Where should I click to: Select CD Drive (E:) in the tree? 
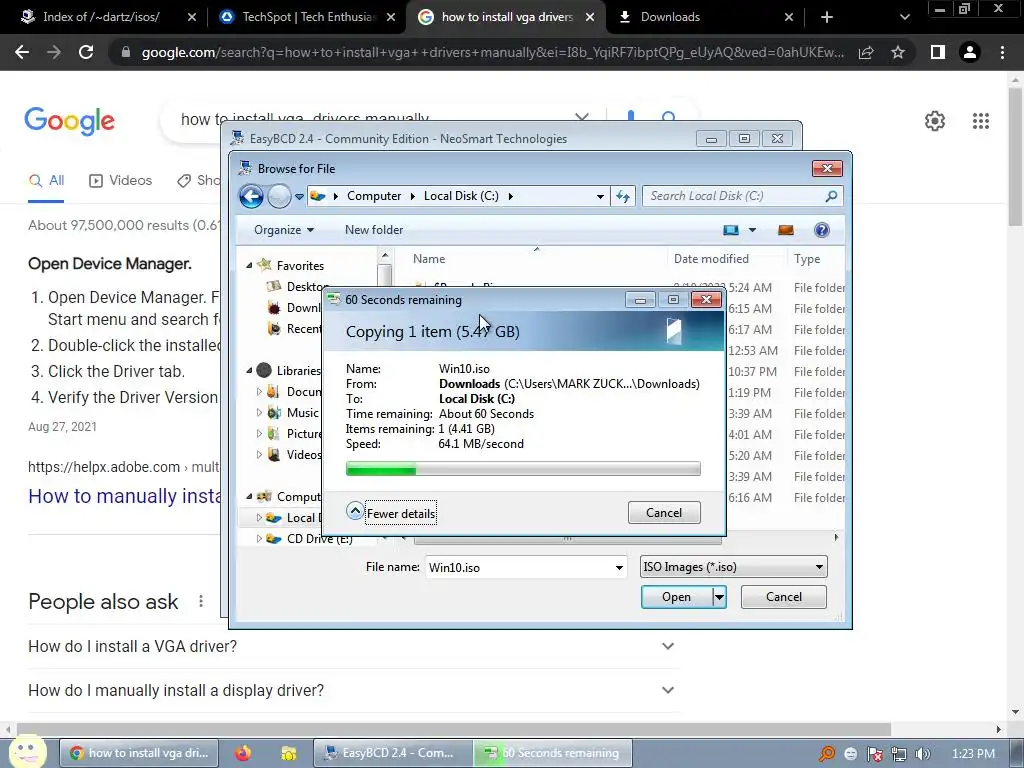coord(319,539)
